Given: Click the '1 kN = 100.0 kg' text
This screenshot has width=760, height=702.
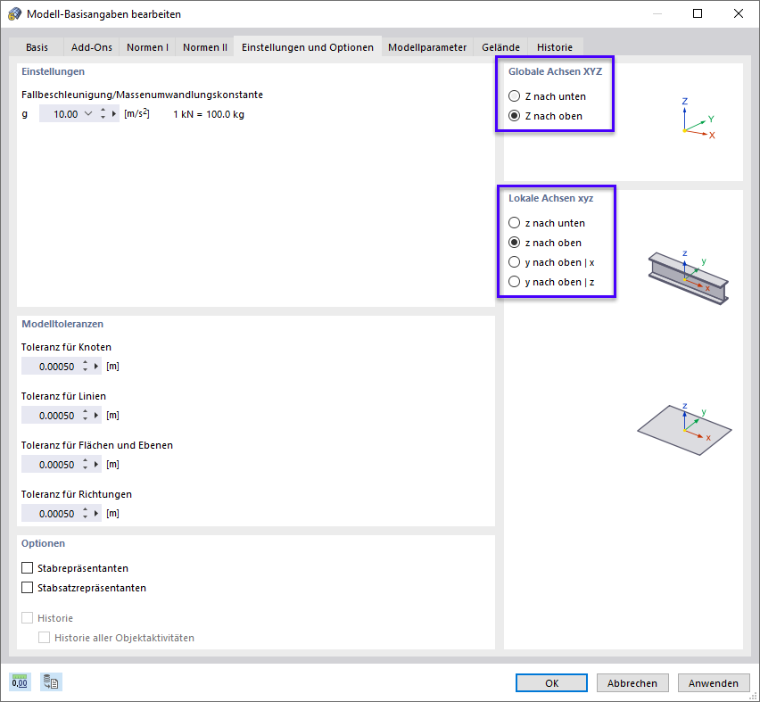Looking at the screenshot, I should (209, 114).
